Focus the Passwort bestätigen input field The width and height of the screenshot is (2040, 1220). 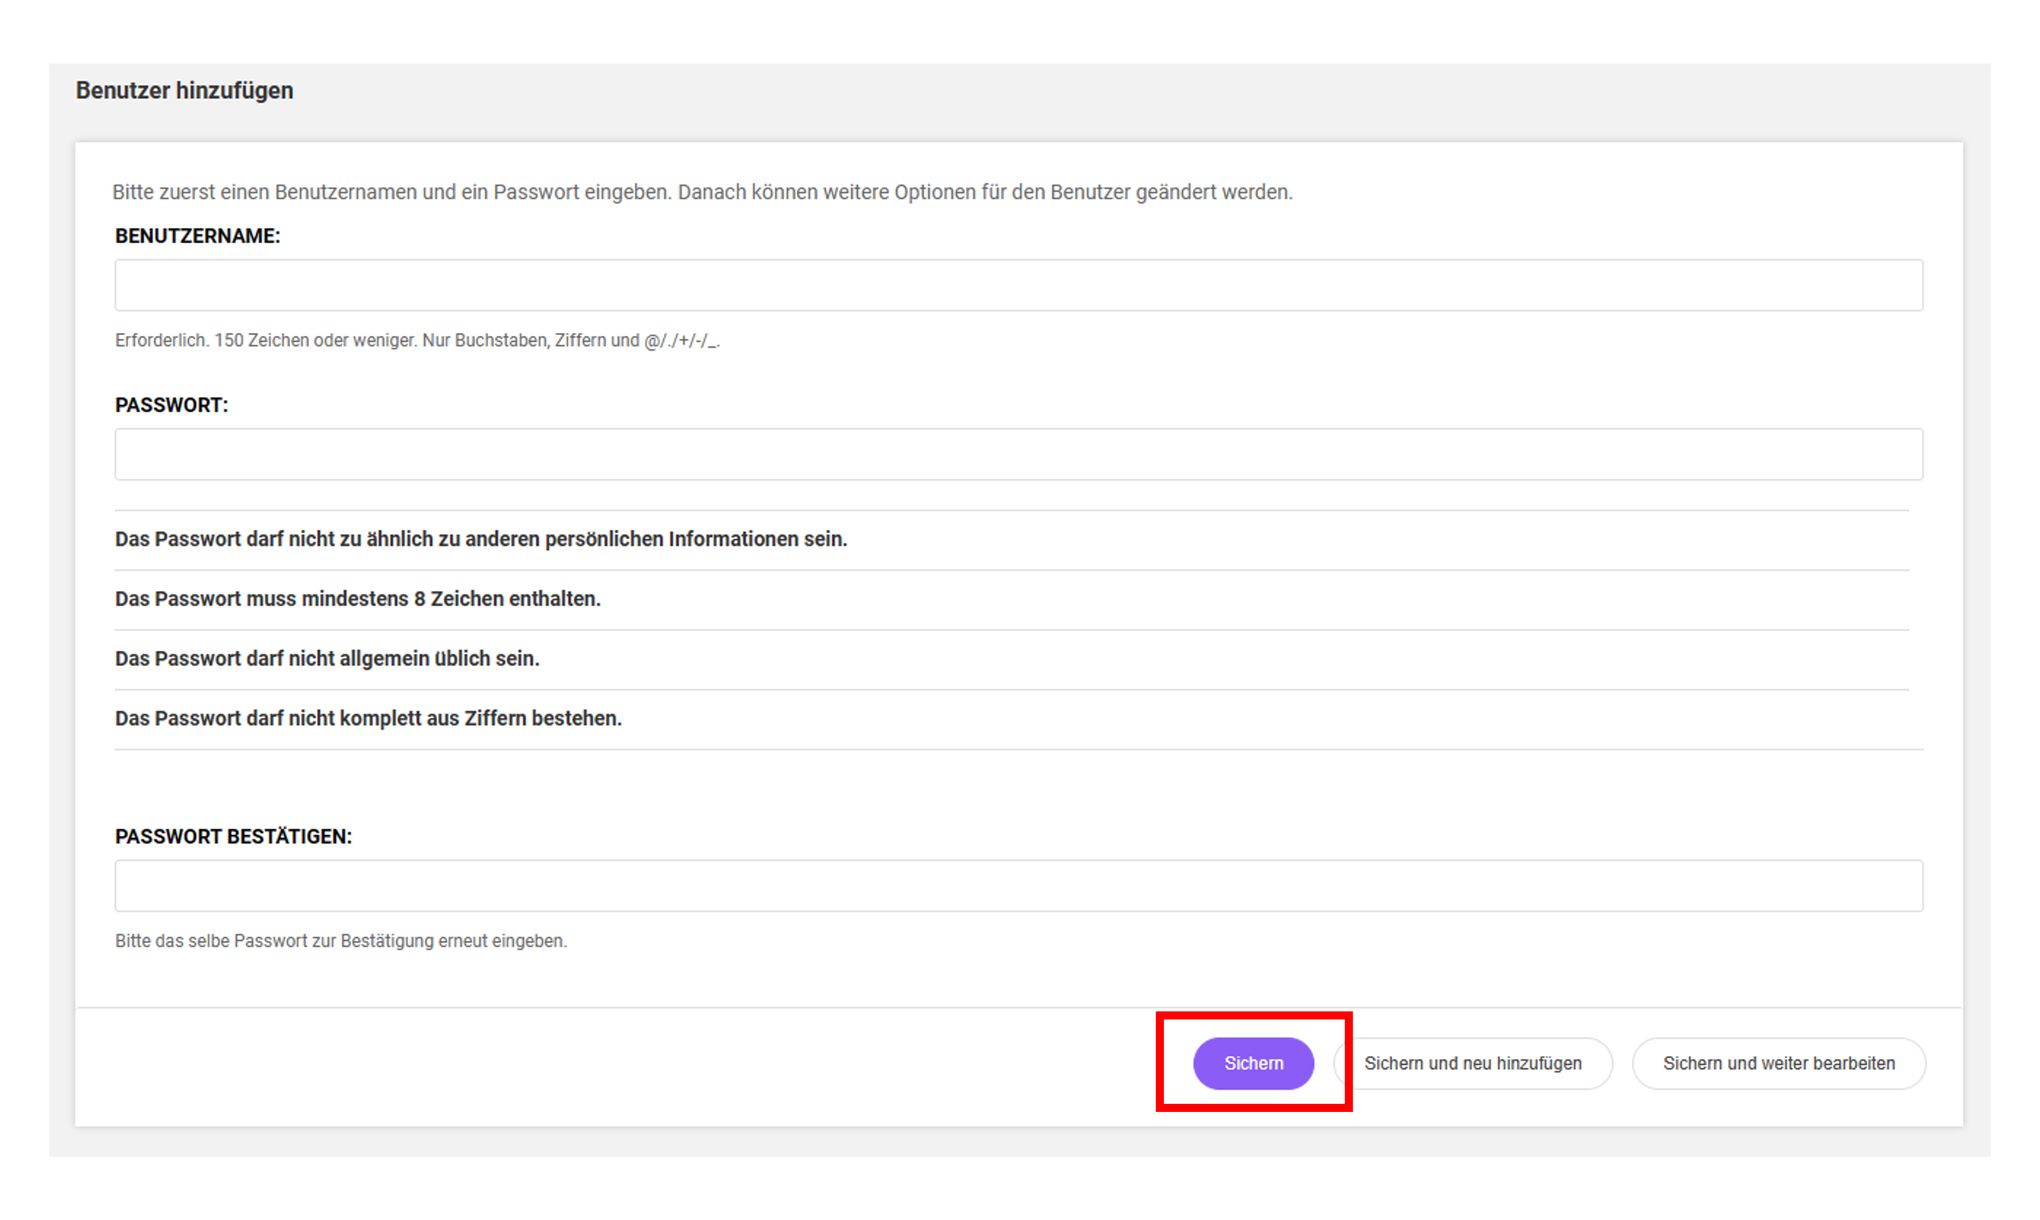1018,885
